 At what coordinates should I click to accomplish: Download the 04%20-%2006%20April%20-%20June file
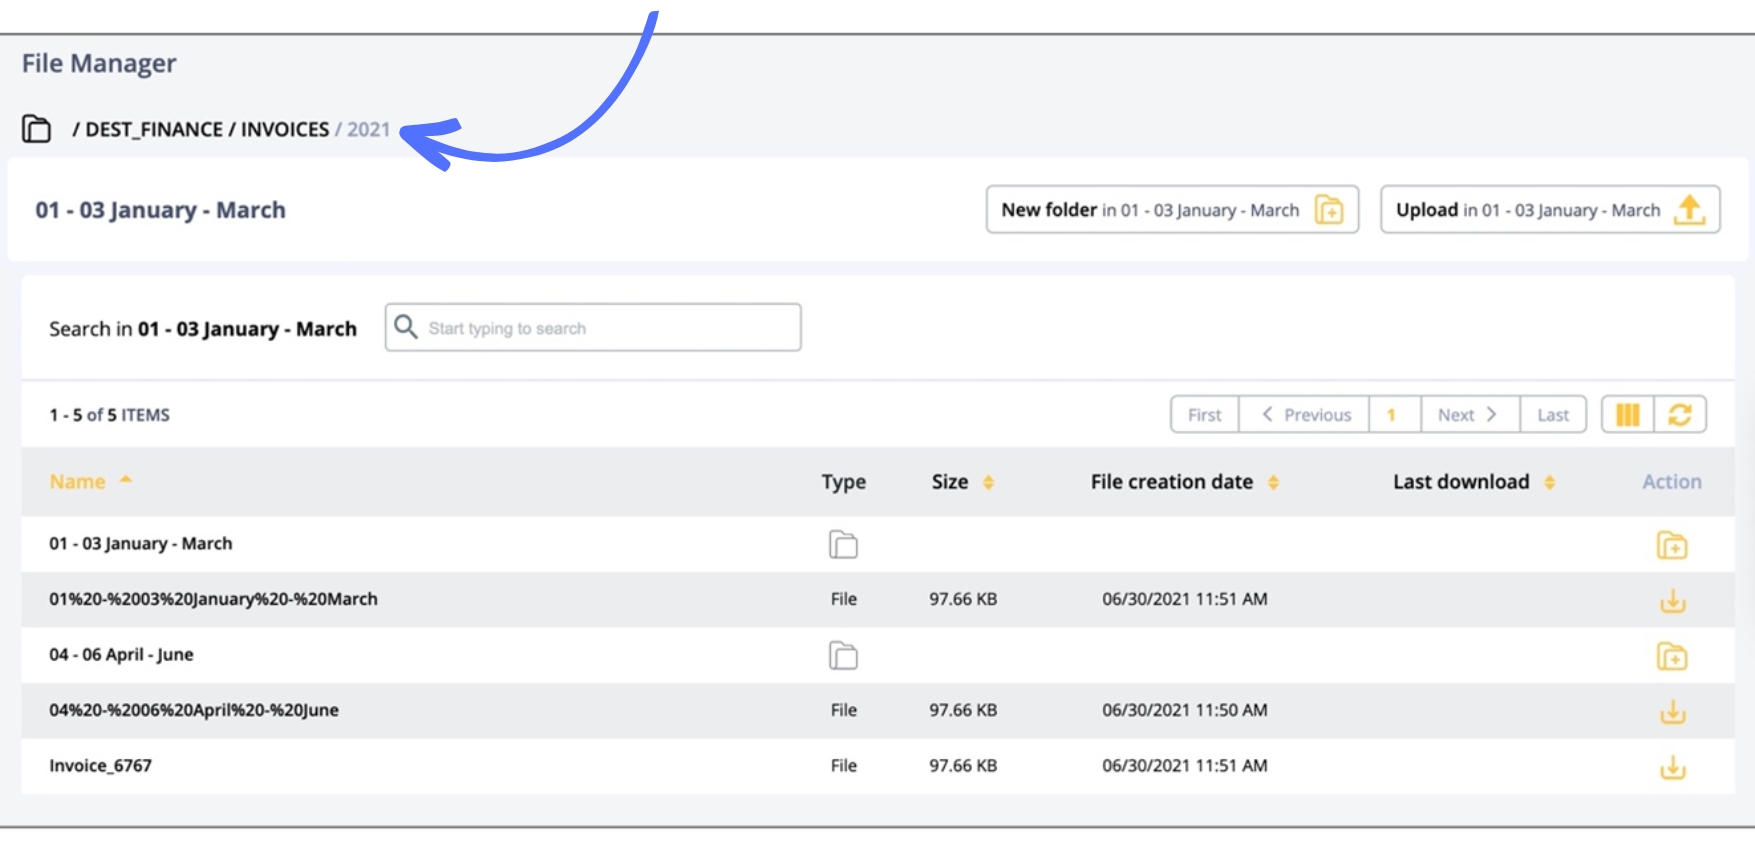click(1672, 712)
